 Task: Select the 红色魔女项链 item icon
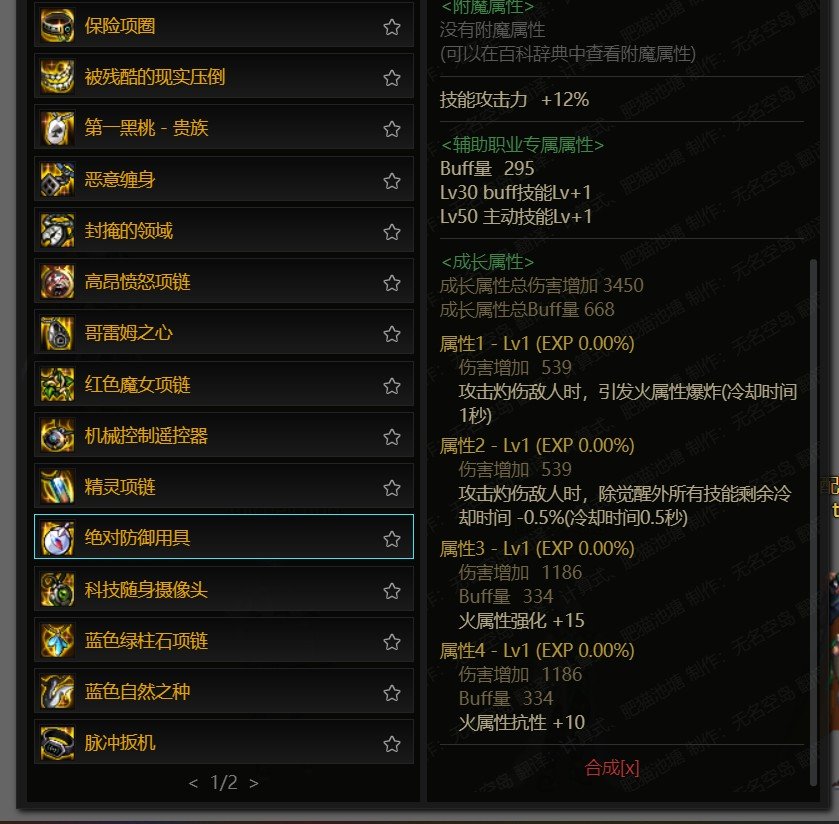click(x=57, y=384)
